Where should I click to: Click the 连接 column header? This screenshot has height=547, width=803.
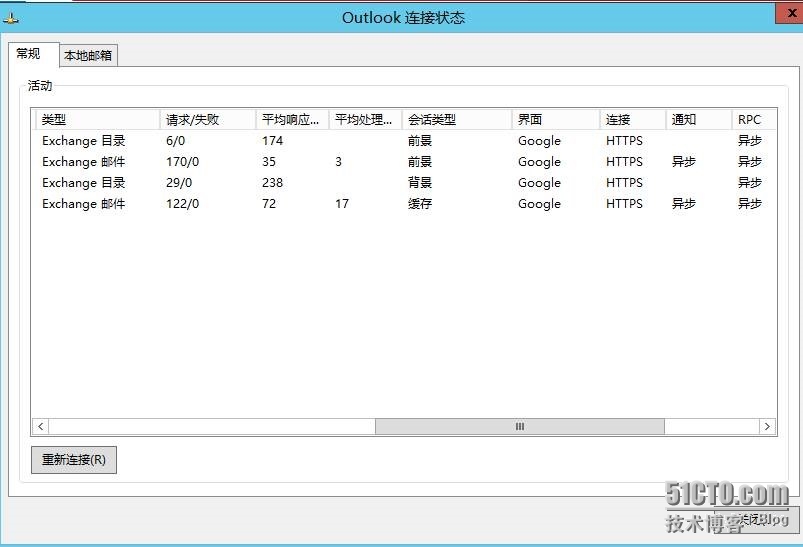[632, 119]
